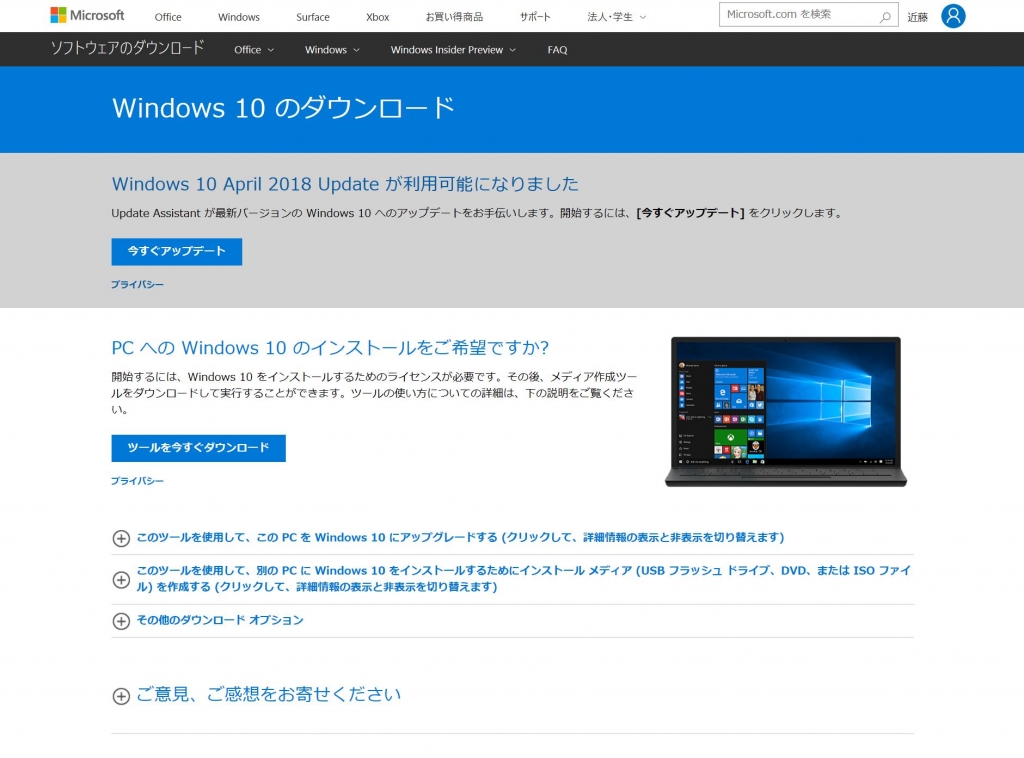Image resolution: width=1024 pixels, height=758 pixels.
Task: Open FAQ in the dark navigation bar
Action: 557,50
